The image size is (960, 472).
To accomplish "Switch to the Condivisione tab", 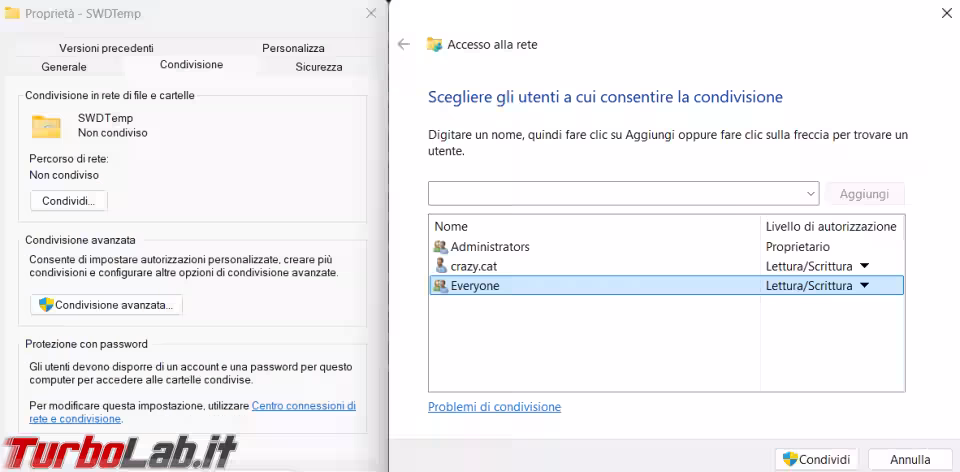I will tap(191, 64).
